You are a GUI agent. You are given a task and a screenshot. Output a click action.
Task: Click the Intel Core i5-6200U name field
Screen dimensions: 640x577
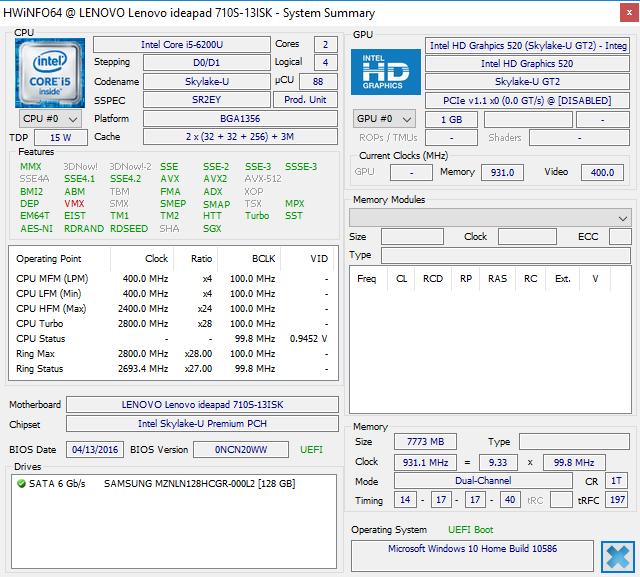(181, 45)
